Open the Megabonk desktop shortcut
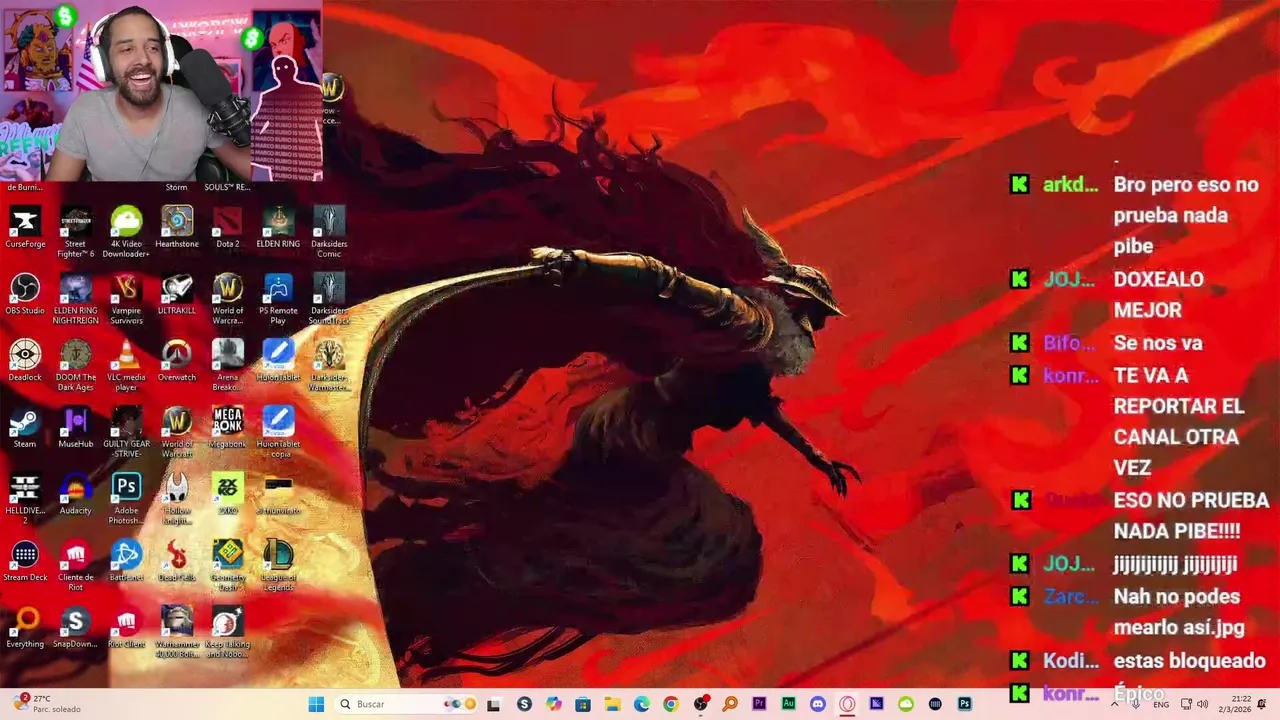 pos(228,428)
